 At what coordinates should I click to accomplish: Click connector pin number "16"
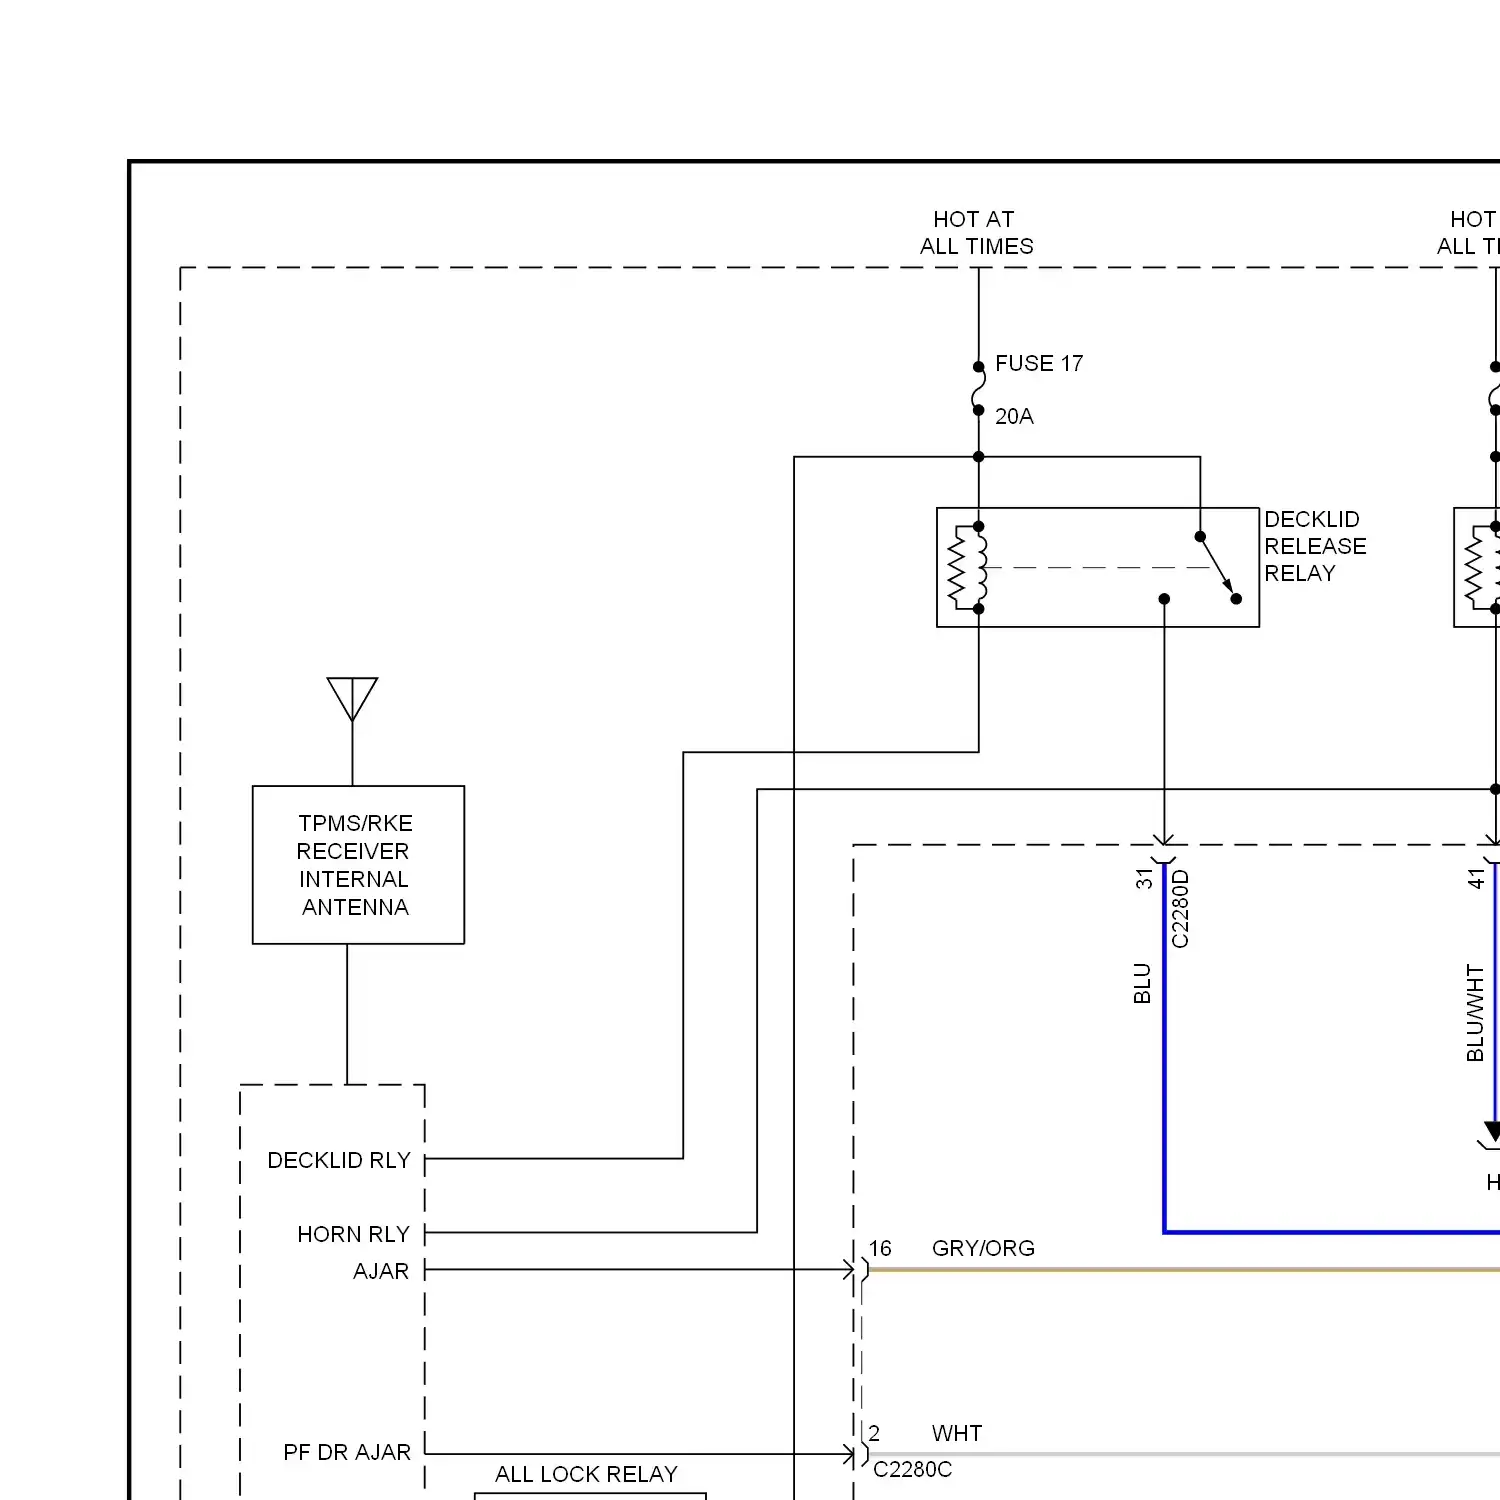(x=880, y=1248)
